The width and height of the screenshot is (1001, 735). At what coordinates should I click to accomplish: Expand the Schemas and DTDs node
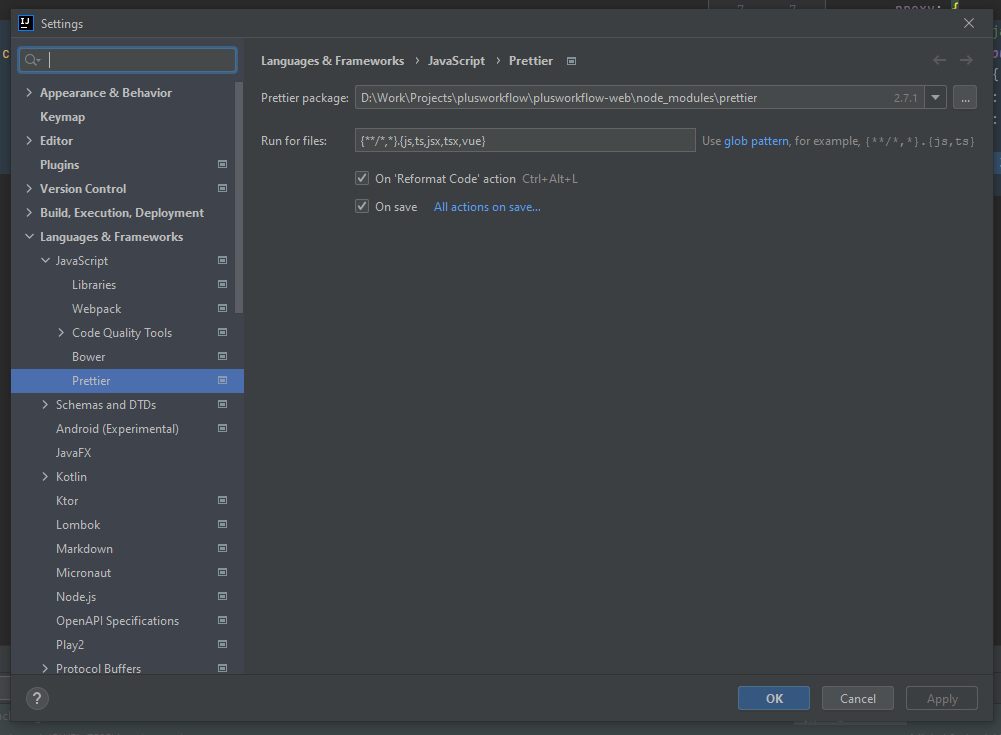[45, 405]
